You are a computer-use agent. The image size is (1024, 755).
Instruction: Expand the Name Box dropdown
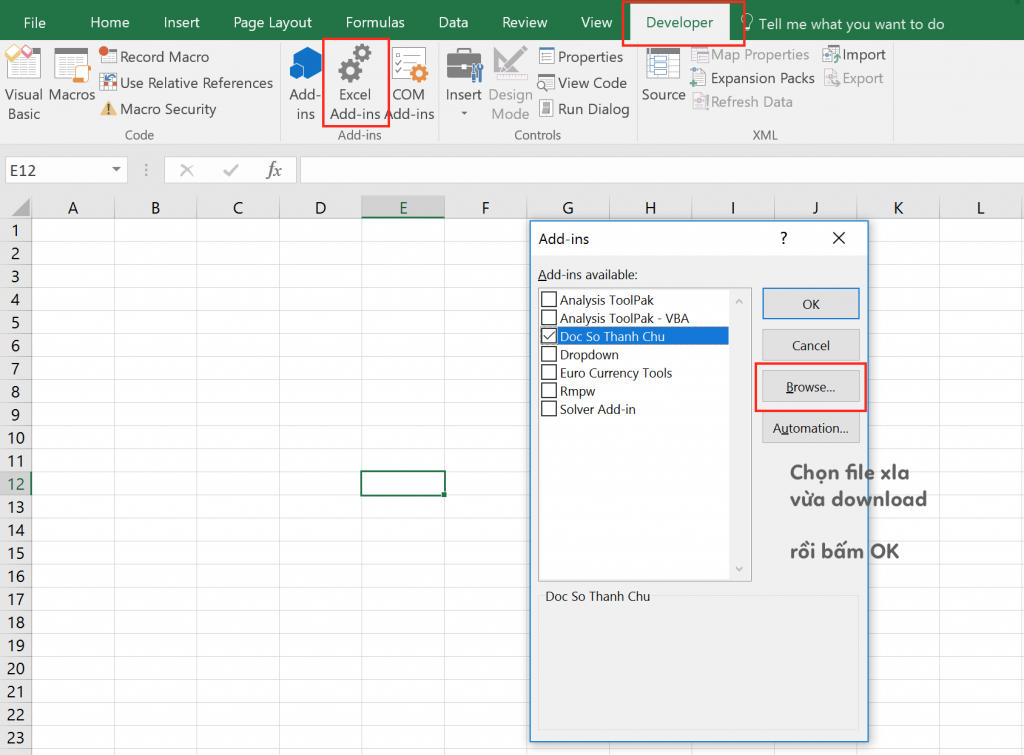(116, 170)
